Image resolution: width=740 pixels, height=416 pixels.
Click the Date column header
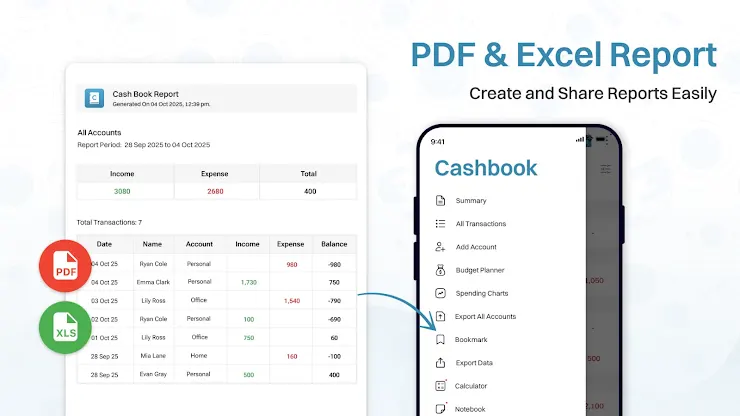pos(104,244)
